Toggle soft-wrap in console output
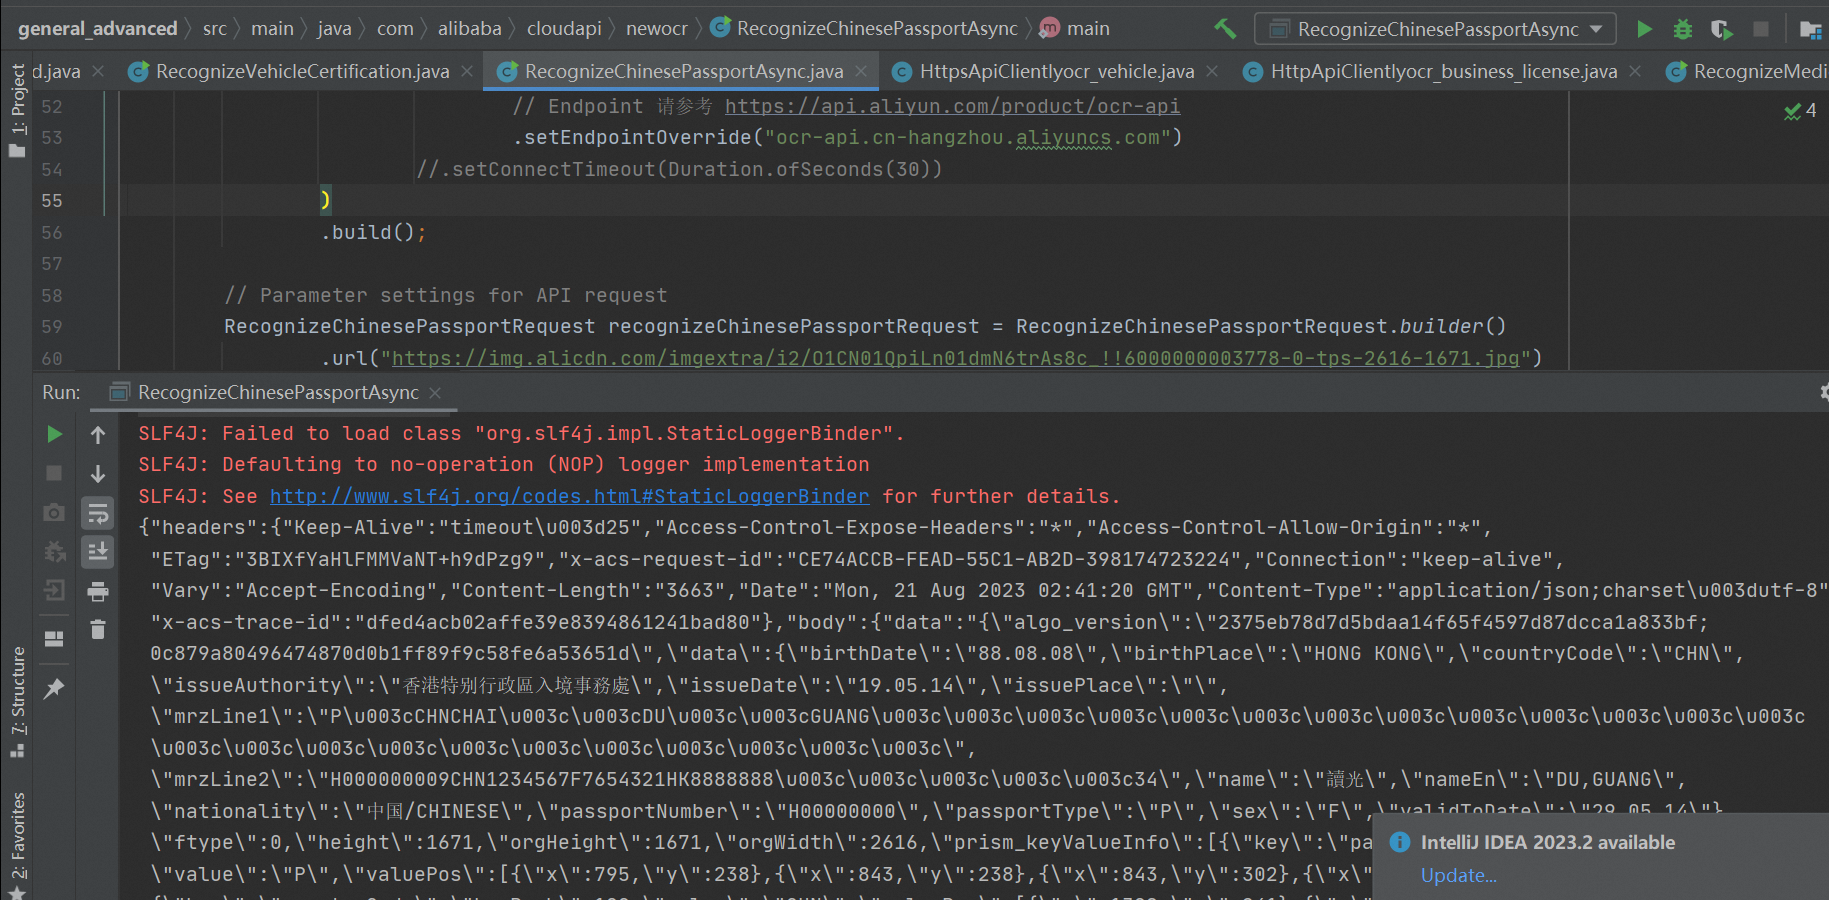The height and width of the screenshot is (900, 1829). 98,513
